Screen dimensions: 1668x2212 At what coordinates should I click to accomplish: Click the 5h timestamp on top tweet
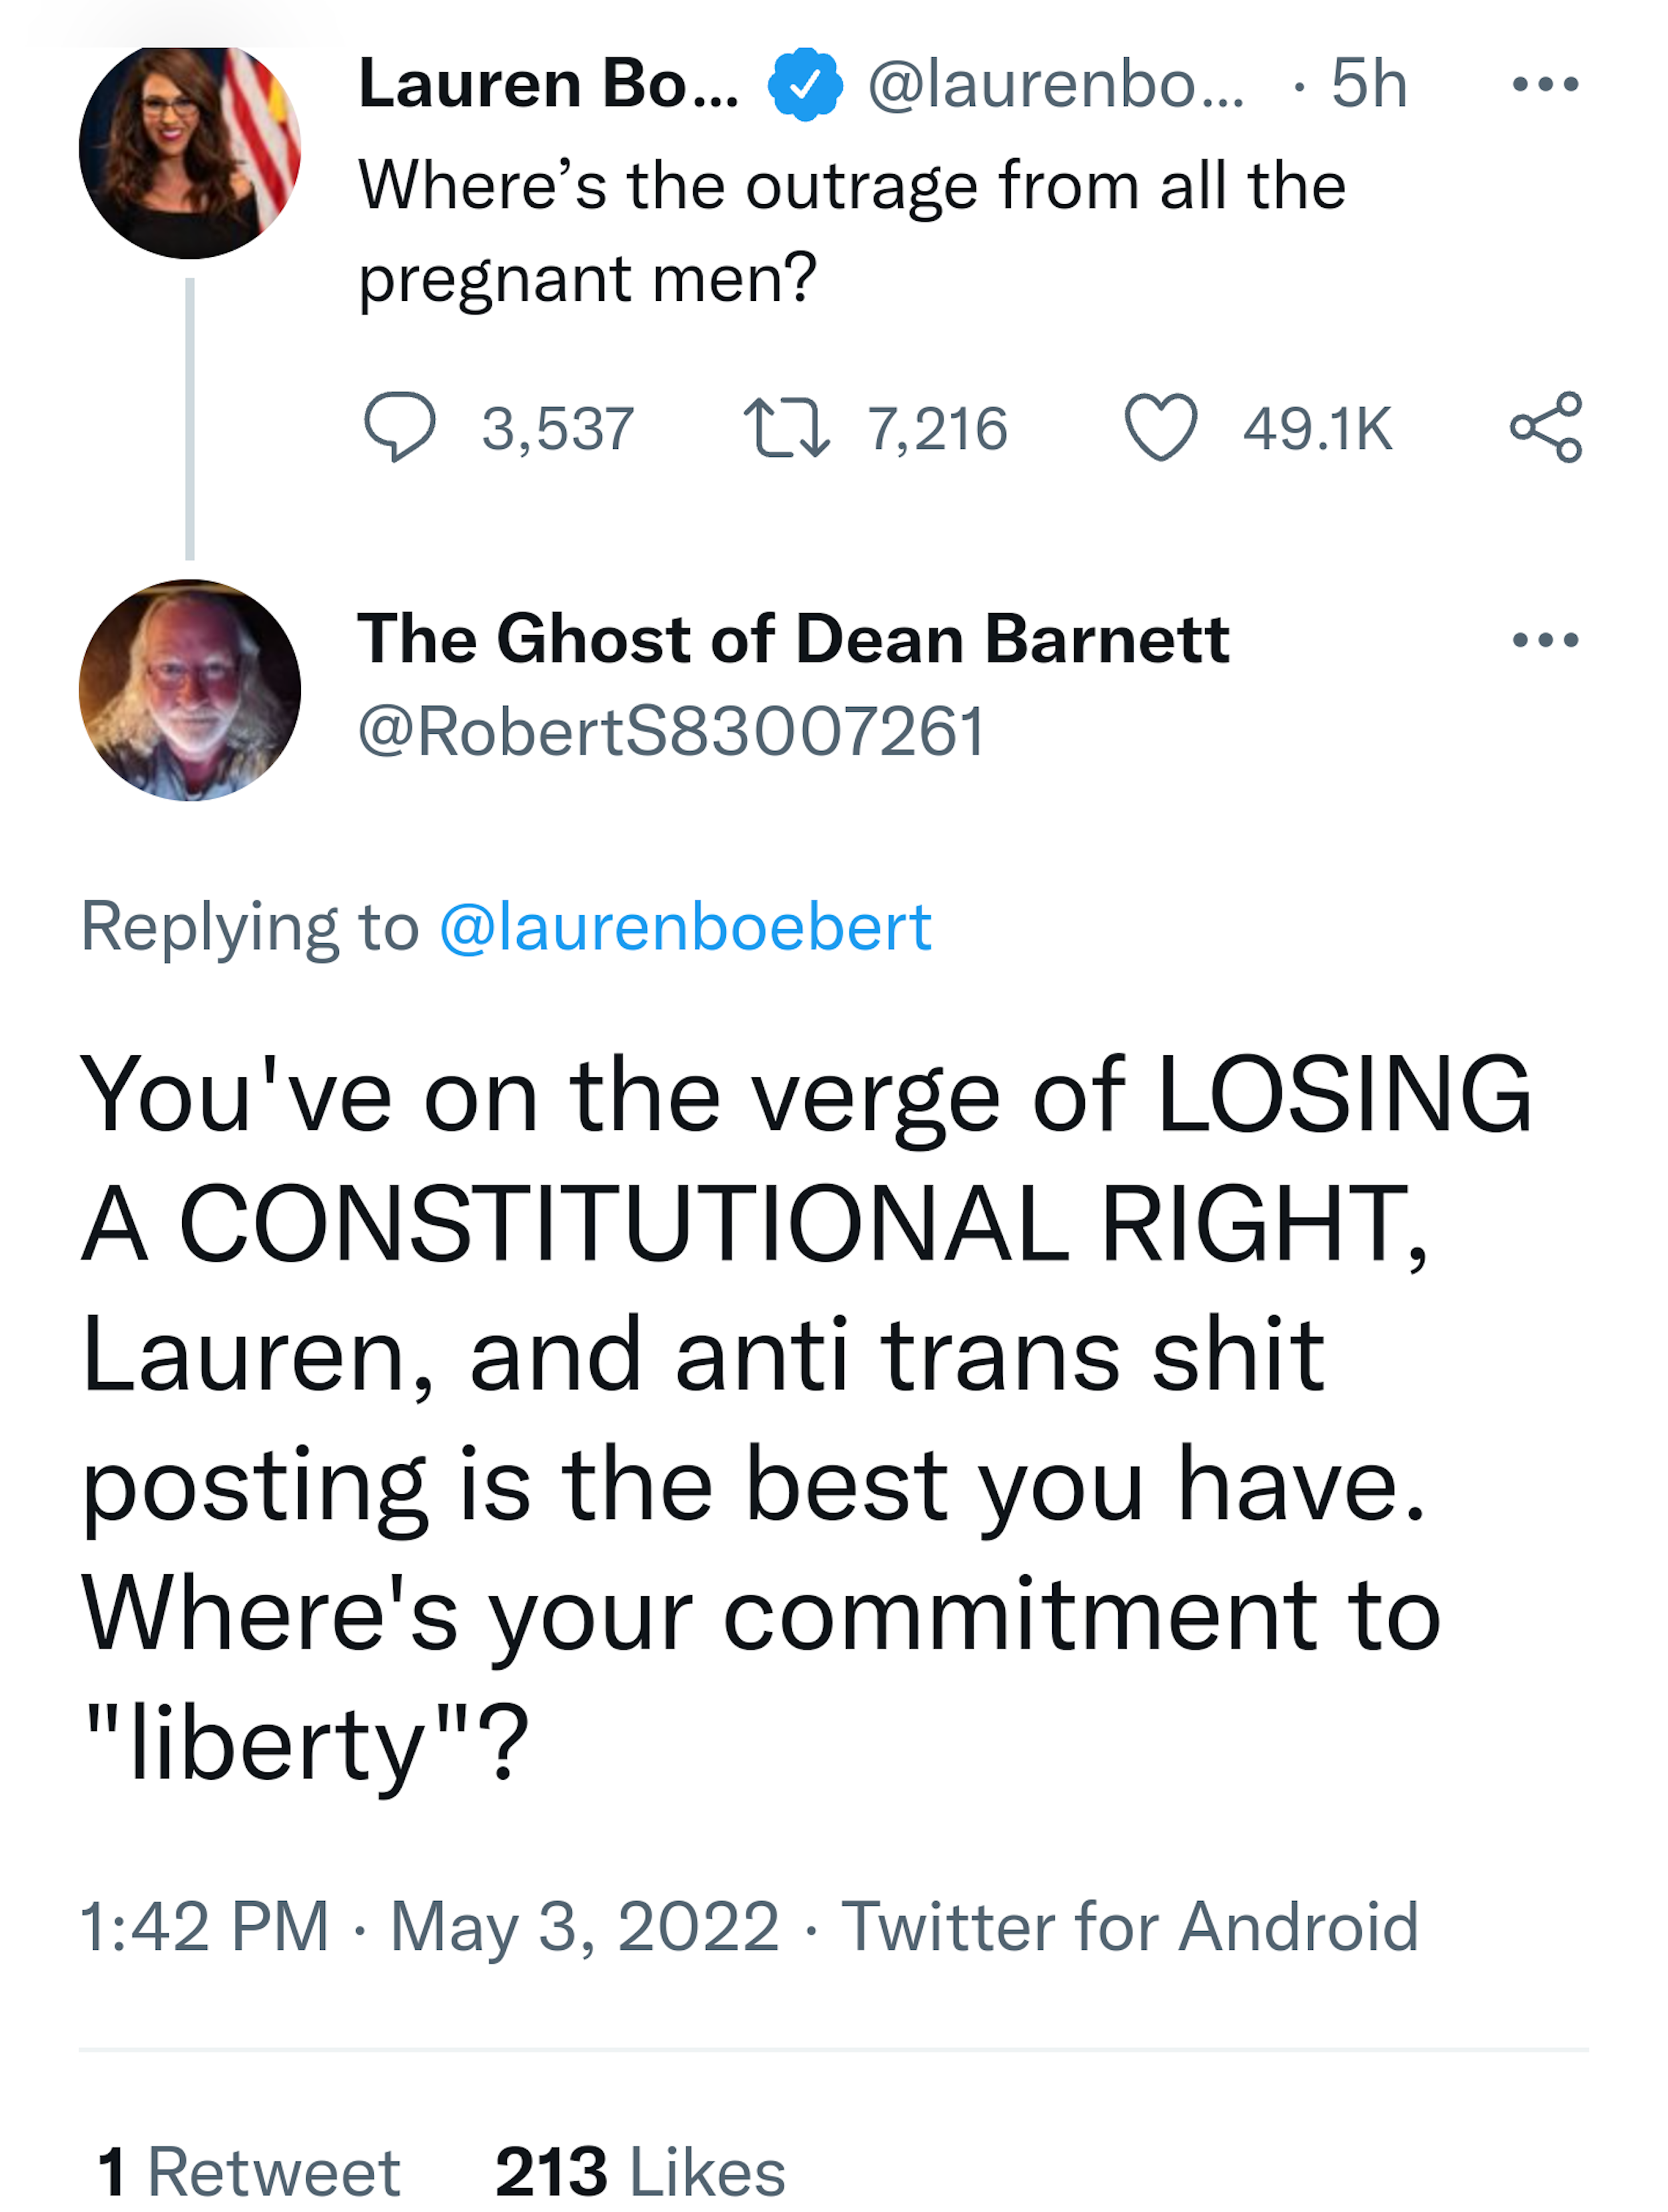pos(1368,84)
